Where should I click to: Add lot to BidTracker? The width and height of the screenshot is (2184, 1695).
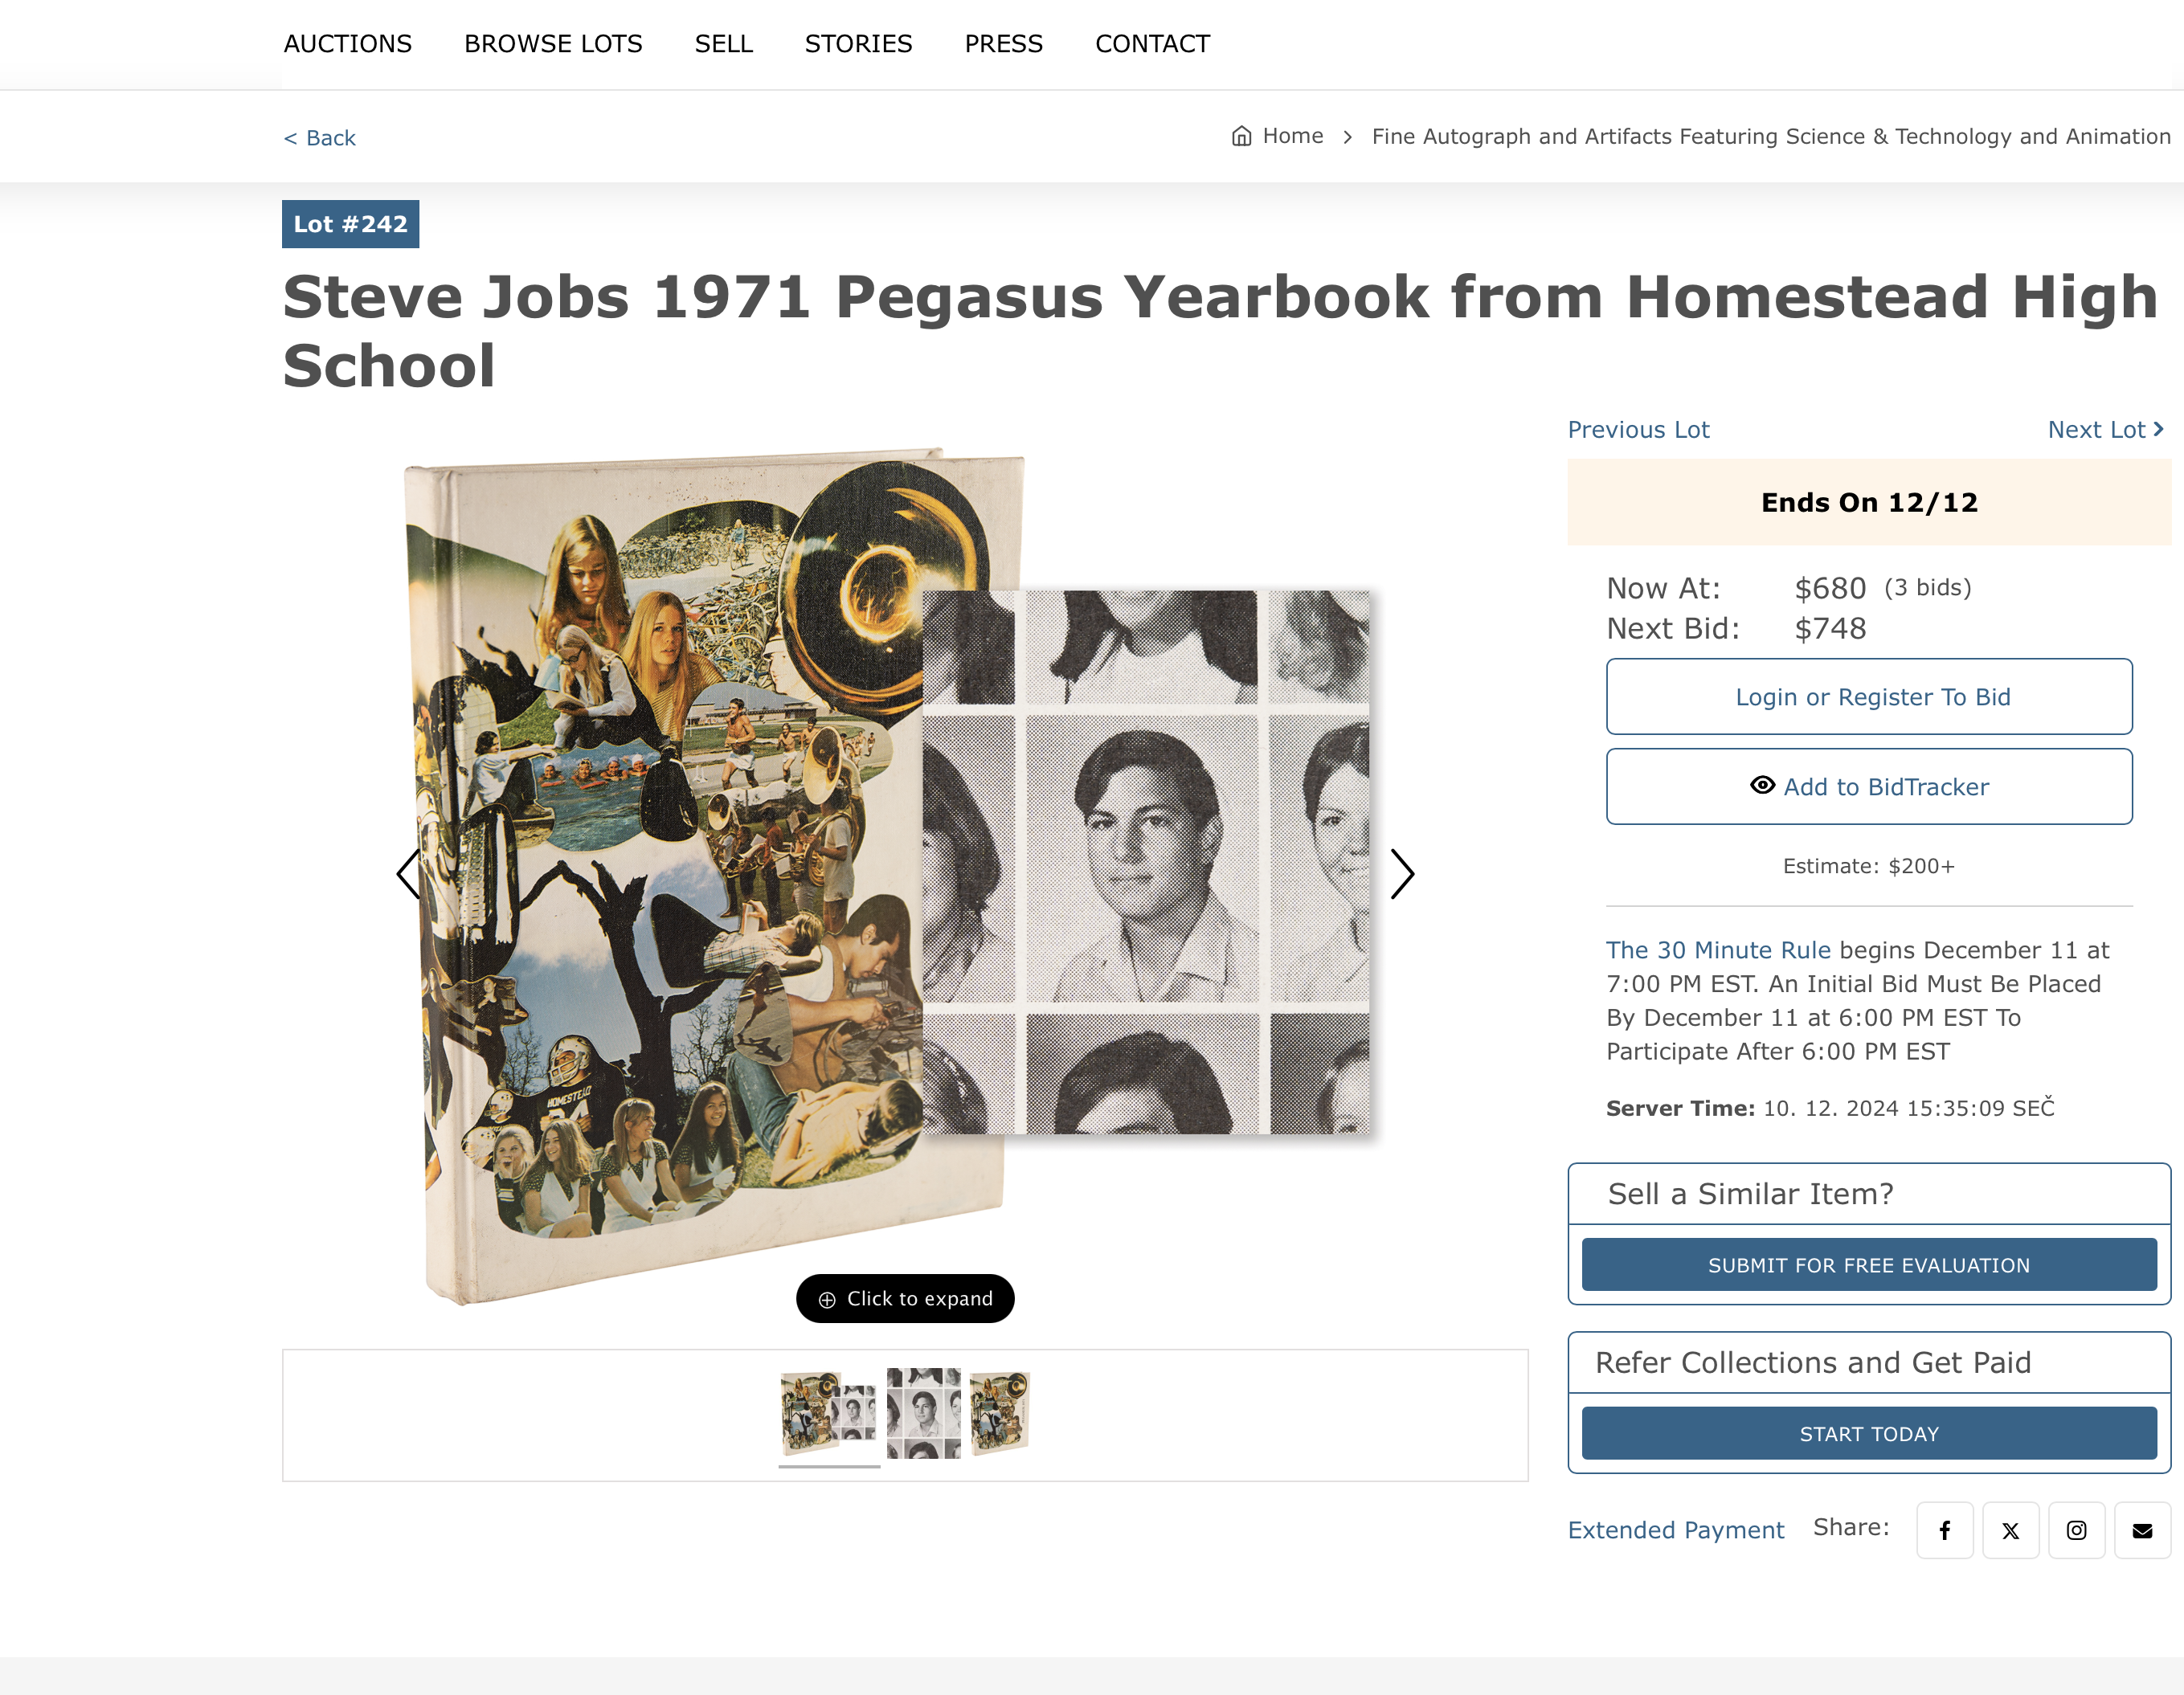(x=1869, y=787)
